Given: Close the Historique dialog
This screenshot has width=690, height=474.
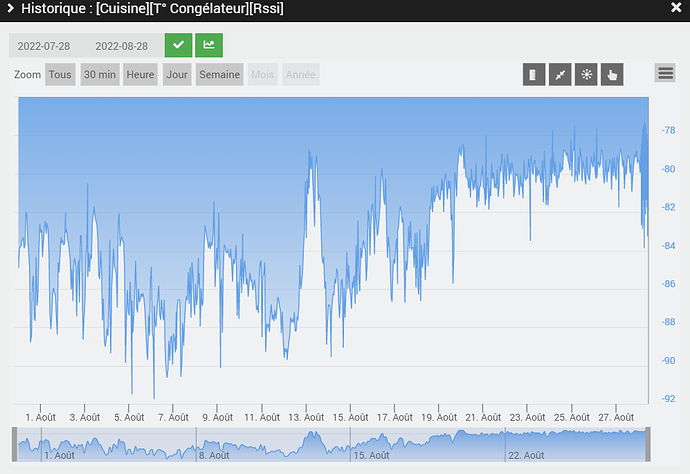Looking at the screenshot, I should point(676,7).
